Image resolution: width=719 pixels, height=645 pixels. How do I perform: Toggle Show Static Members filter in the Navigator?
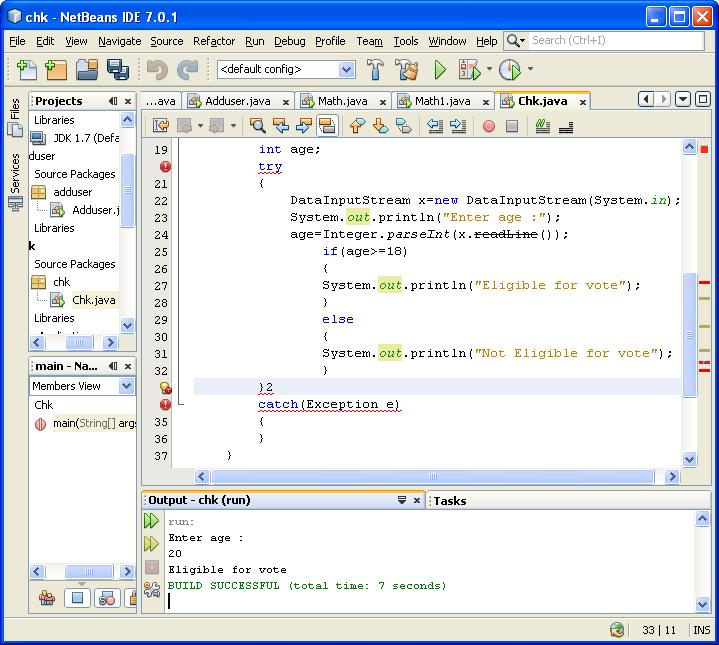(x=107, y=598)
